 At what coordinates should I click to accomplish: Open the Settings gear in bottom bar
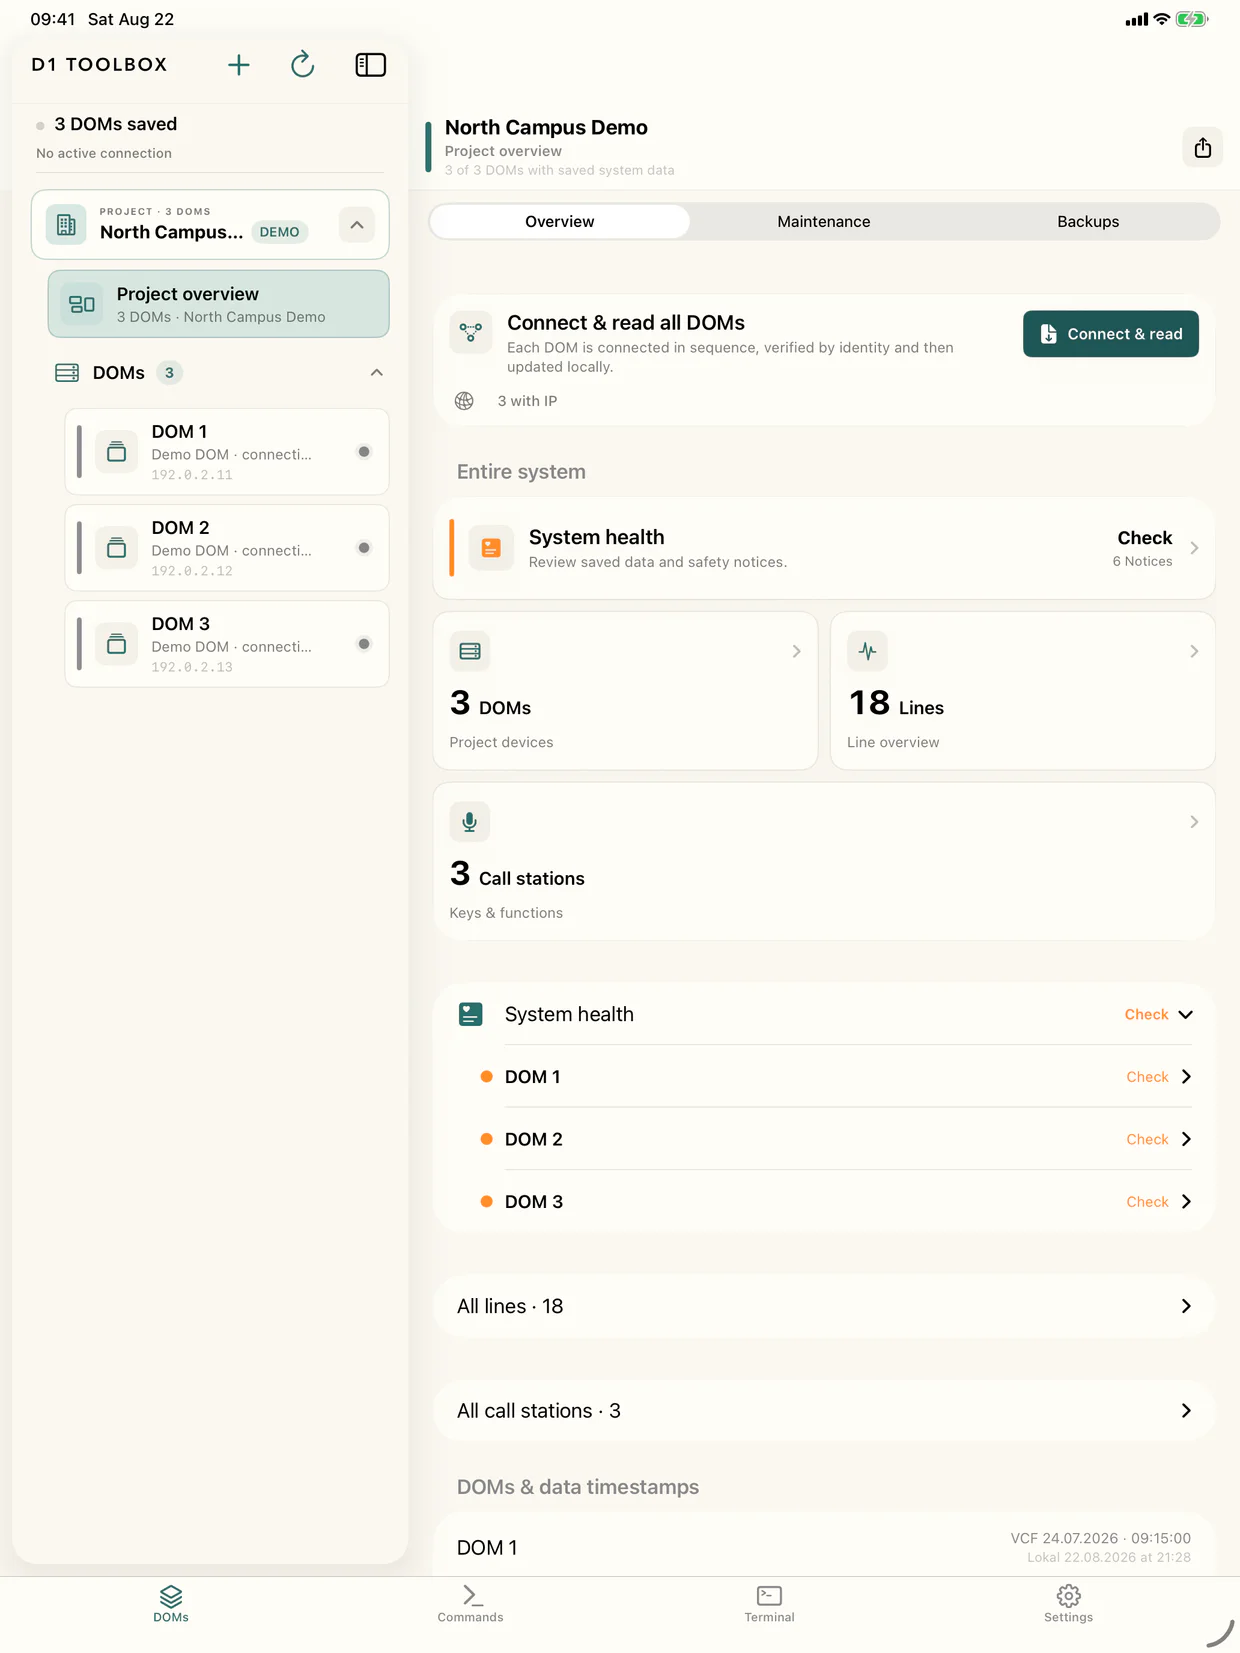[x=1068, y=1603]
